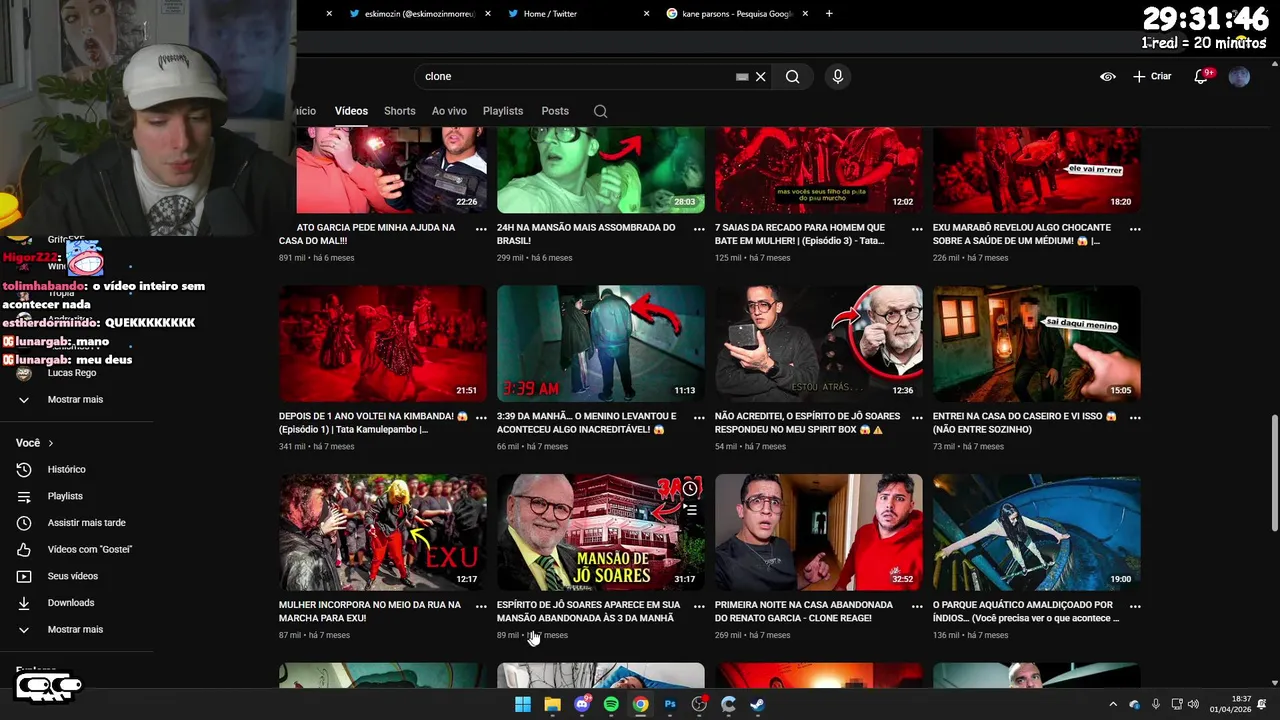Click the Criar button
The width and height of the screenshot is (1280, 720).
(x=1152, y=76)
